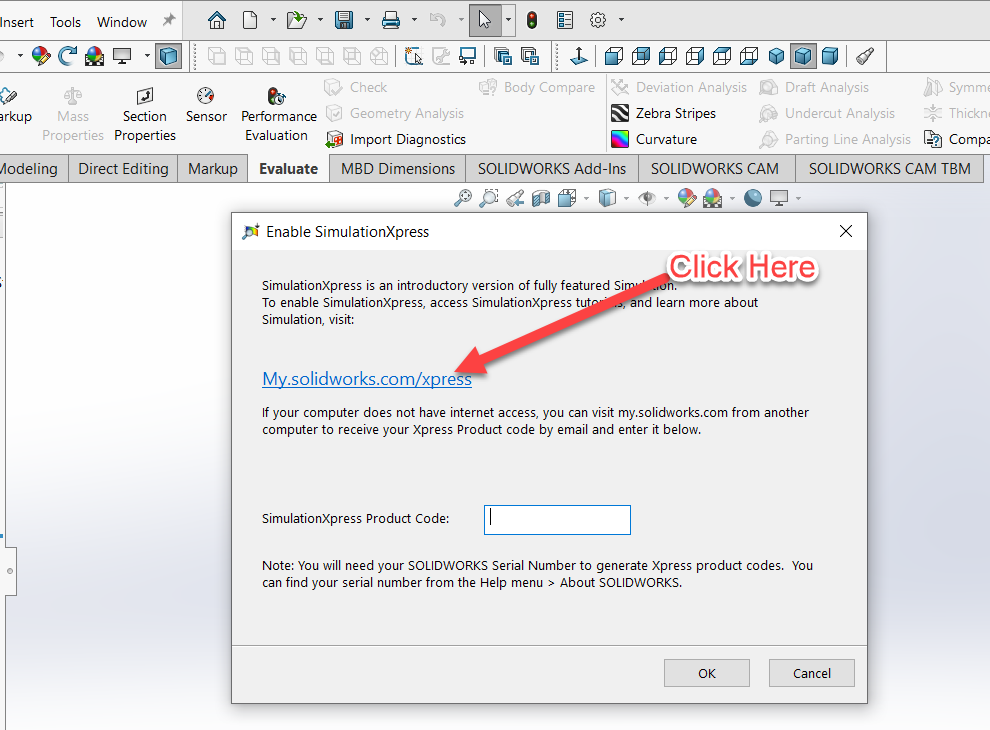
Task: Toggle the pin for the menu bar
Action: 169,21
